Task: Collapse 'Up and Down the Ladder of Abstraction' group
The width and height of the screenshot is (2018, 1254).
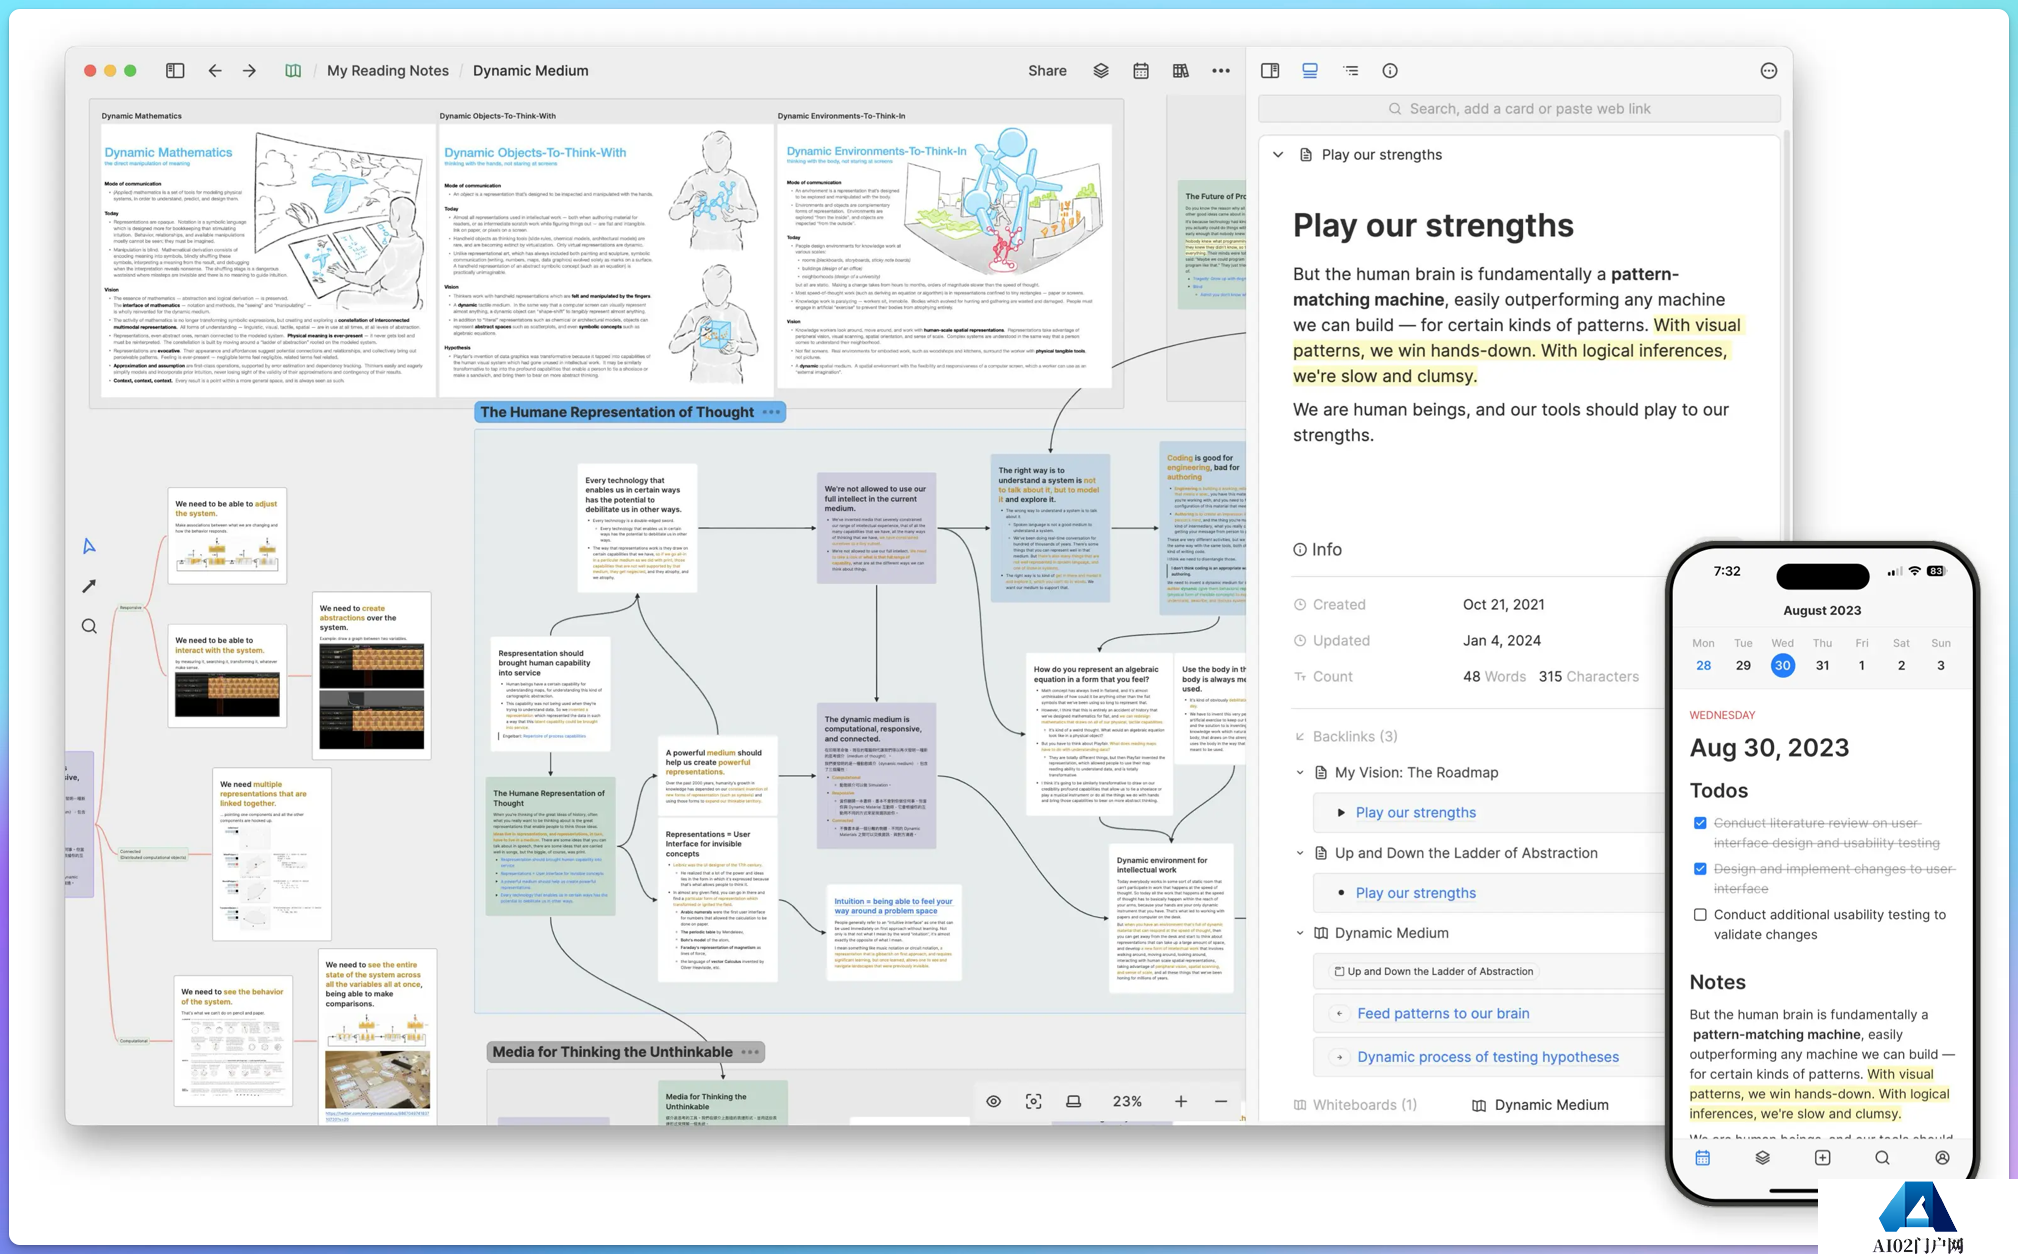Action: [1300, 853]
